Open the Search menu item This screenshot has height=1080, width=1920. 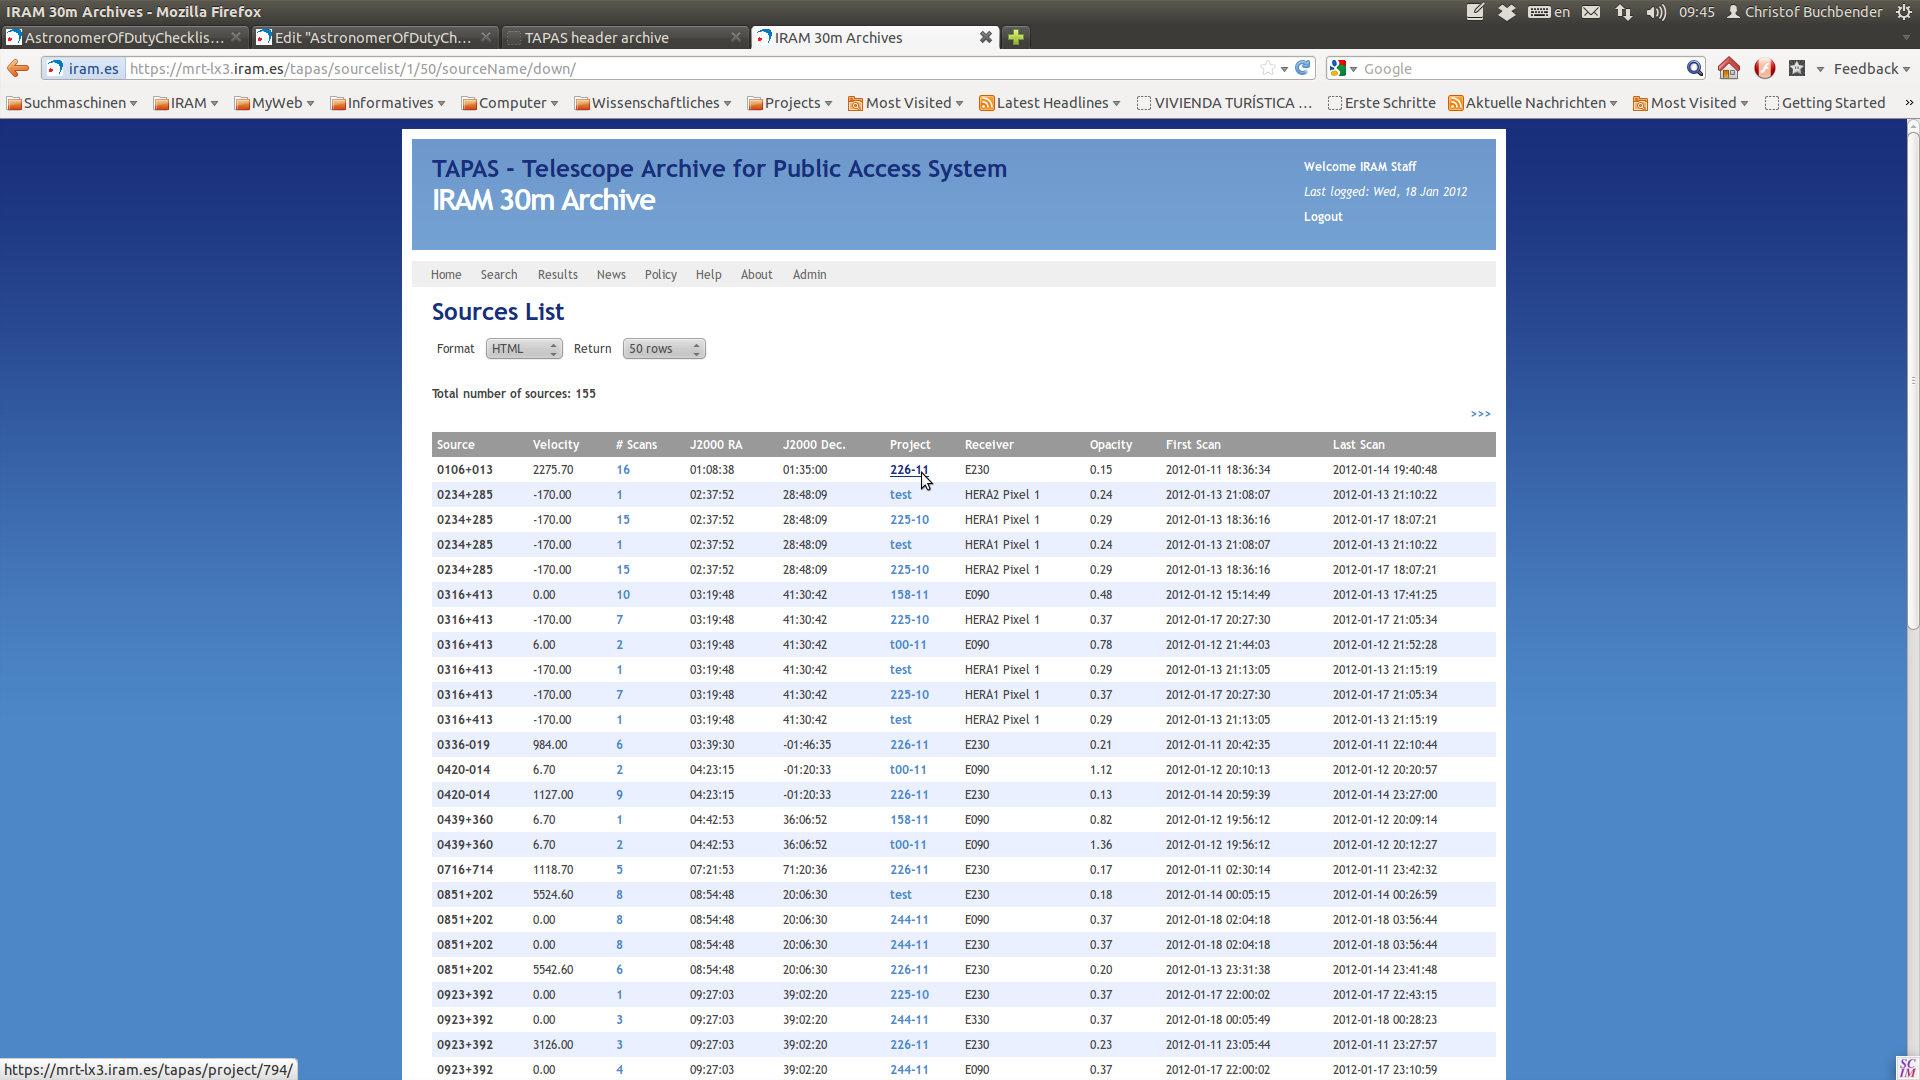(x=498, y=275)
